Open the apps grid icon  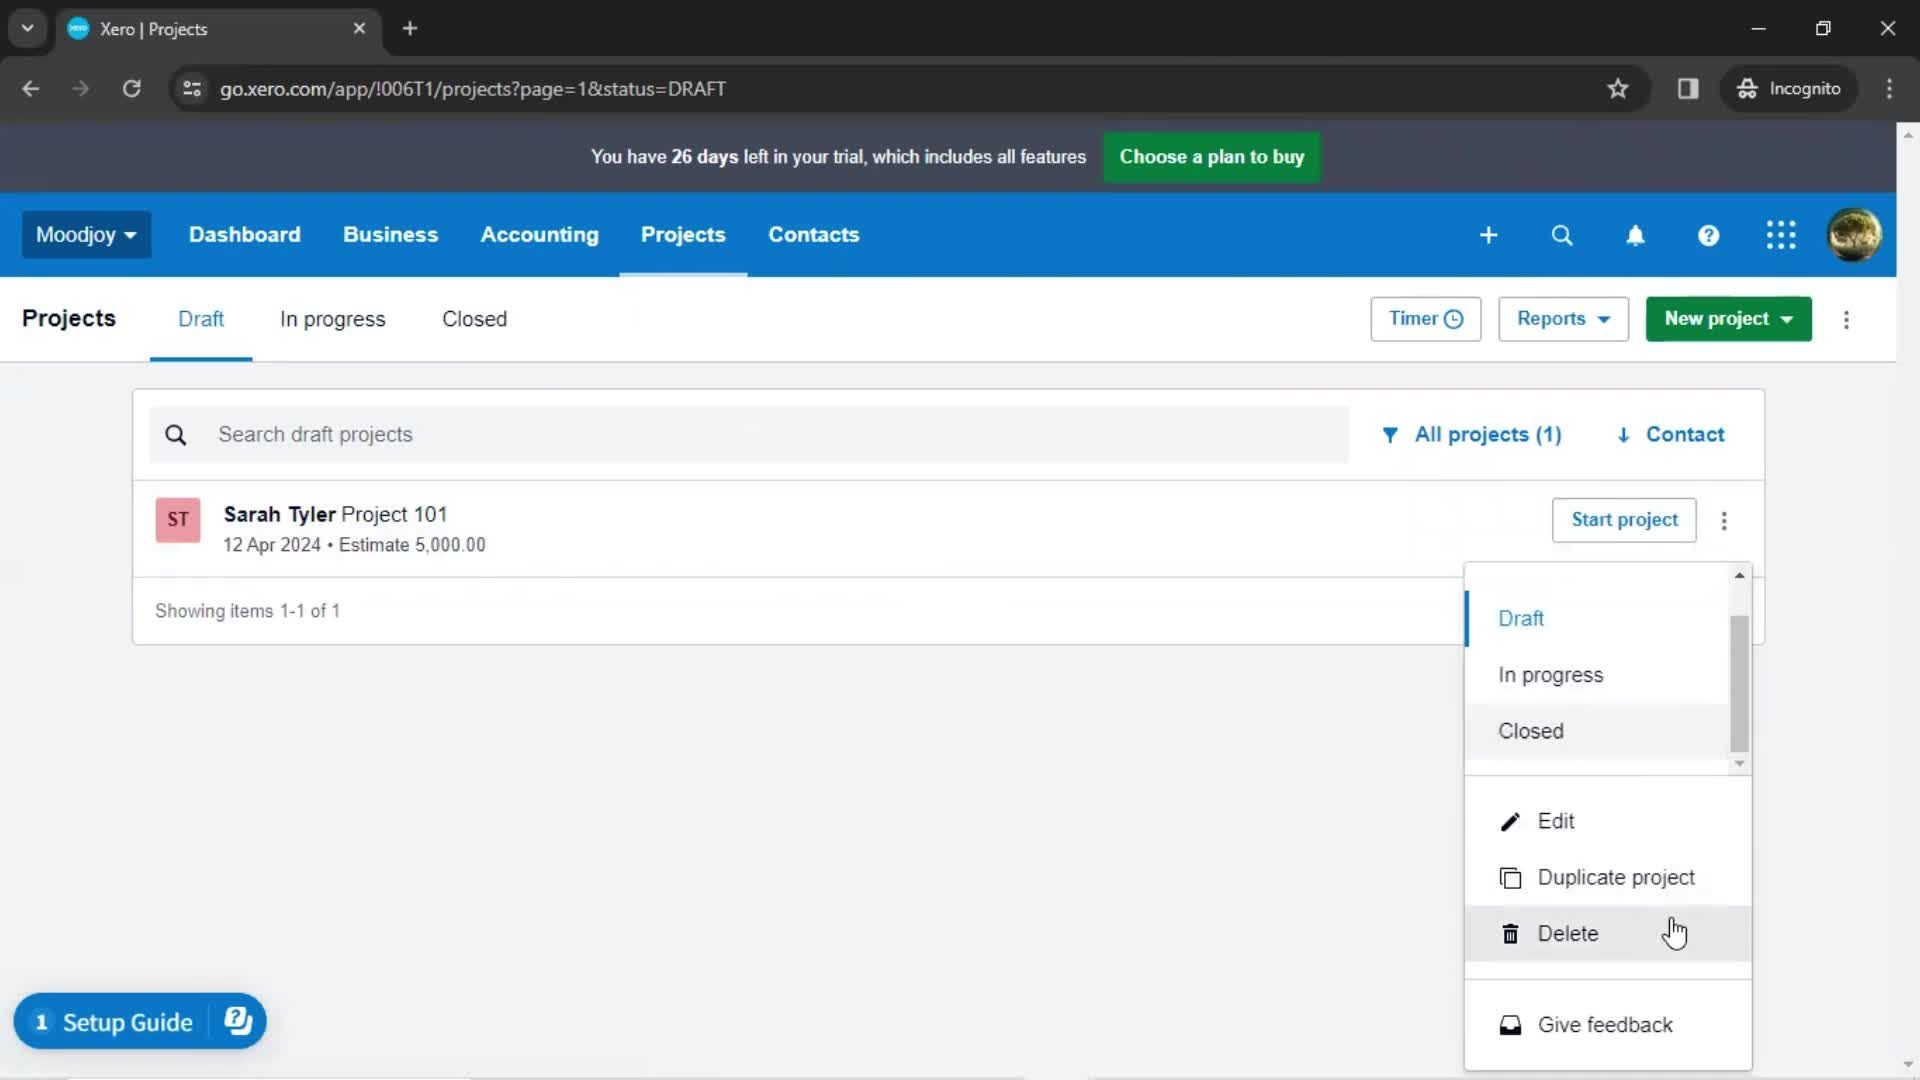[x=1781, y=235]
